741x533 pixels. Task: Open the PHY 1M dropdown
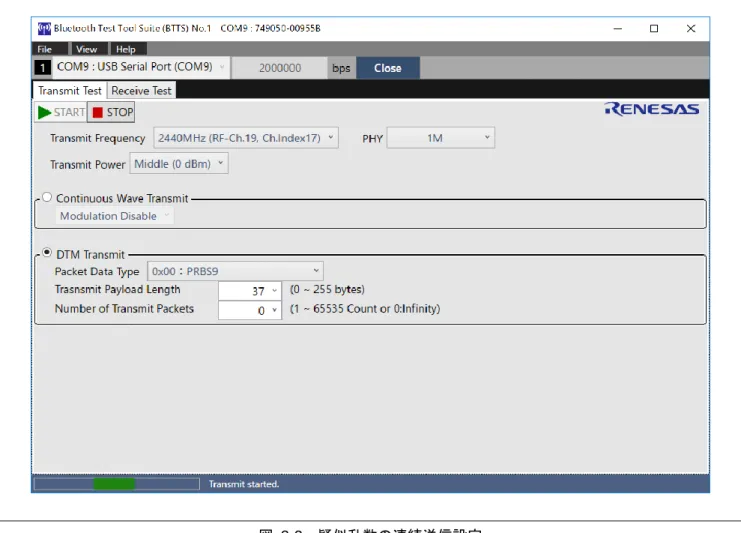click(x=440, y=138)
